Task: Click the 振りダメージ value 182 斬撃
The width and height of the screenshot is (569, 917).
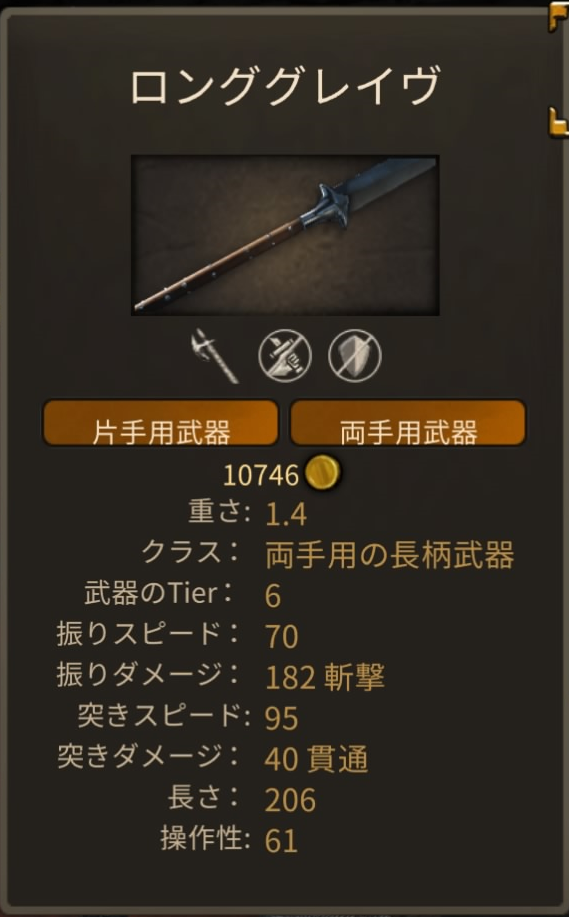Action: click(325, 677)
